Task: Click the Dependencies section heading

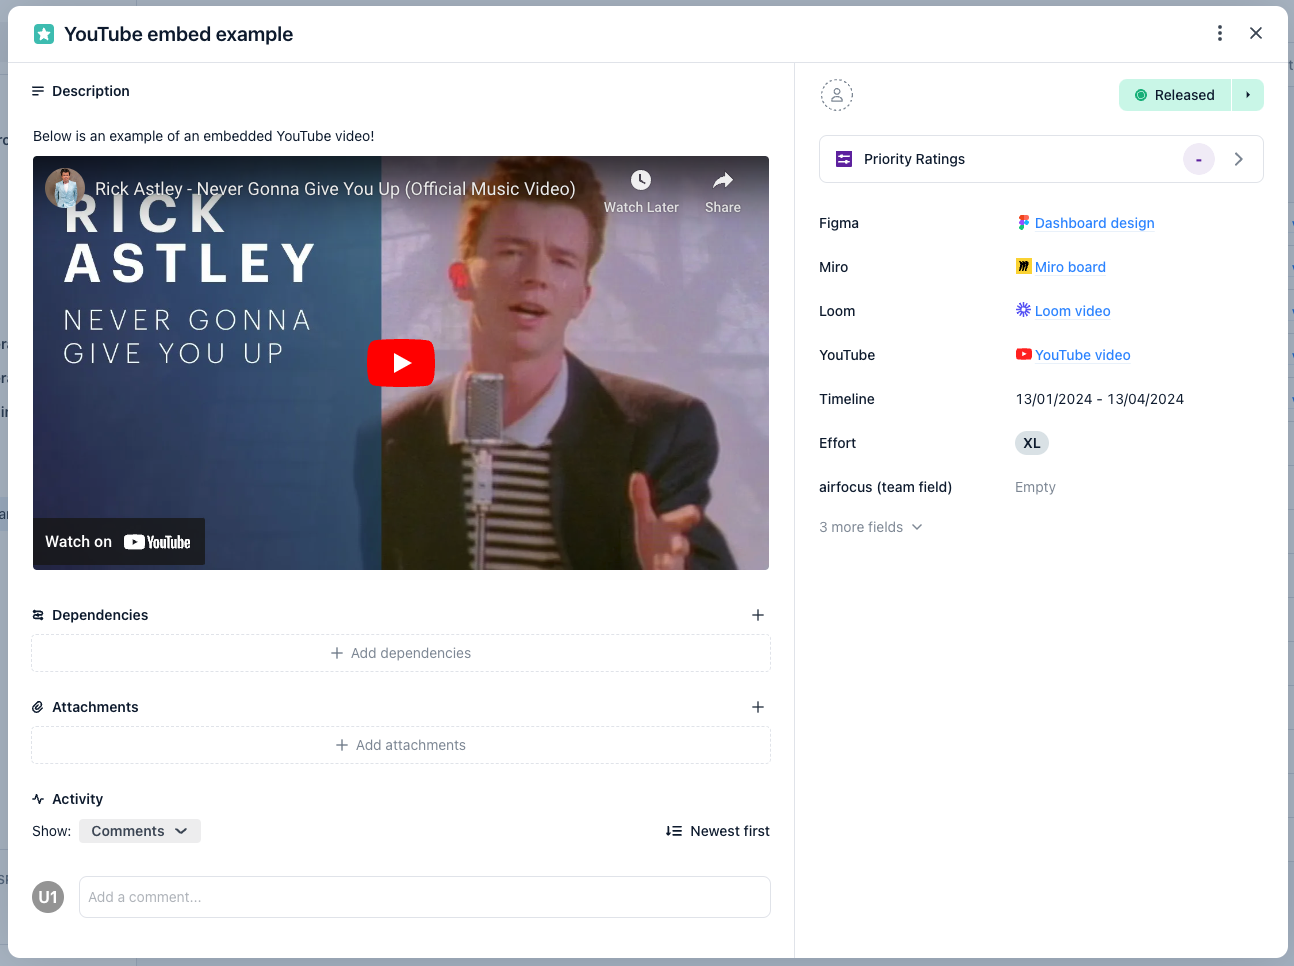Action: click(x=100, y=615)
